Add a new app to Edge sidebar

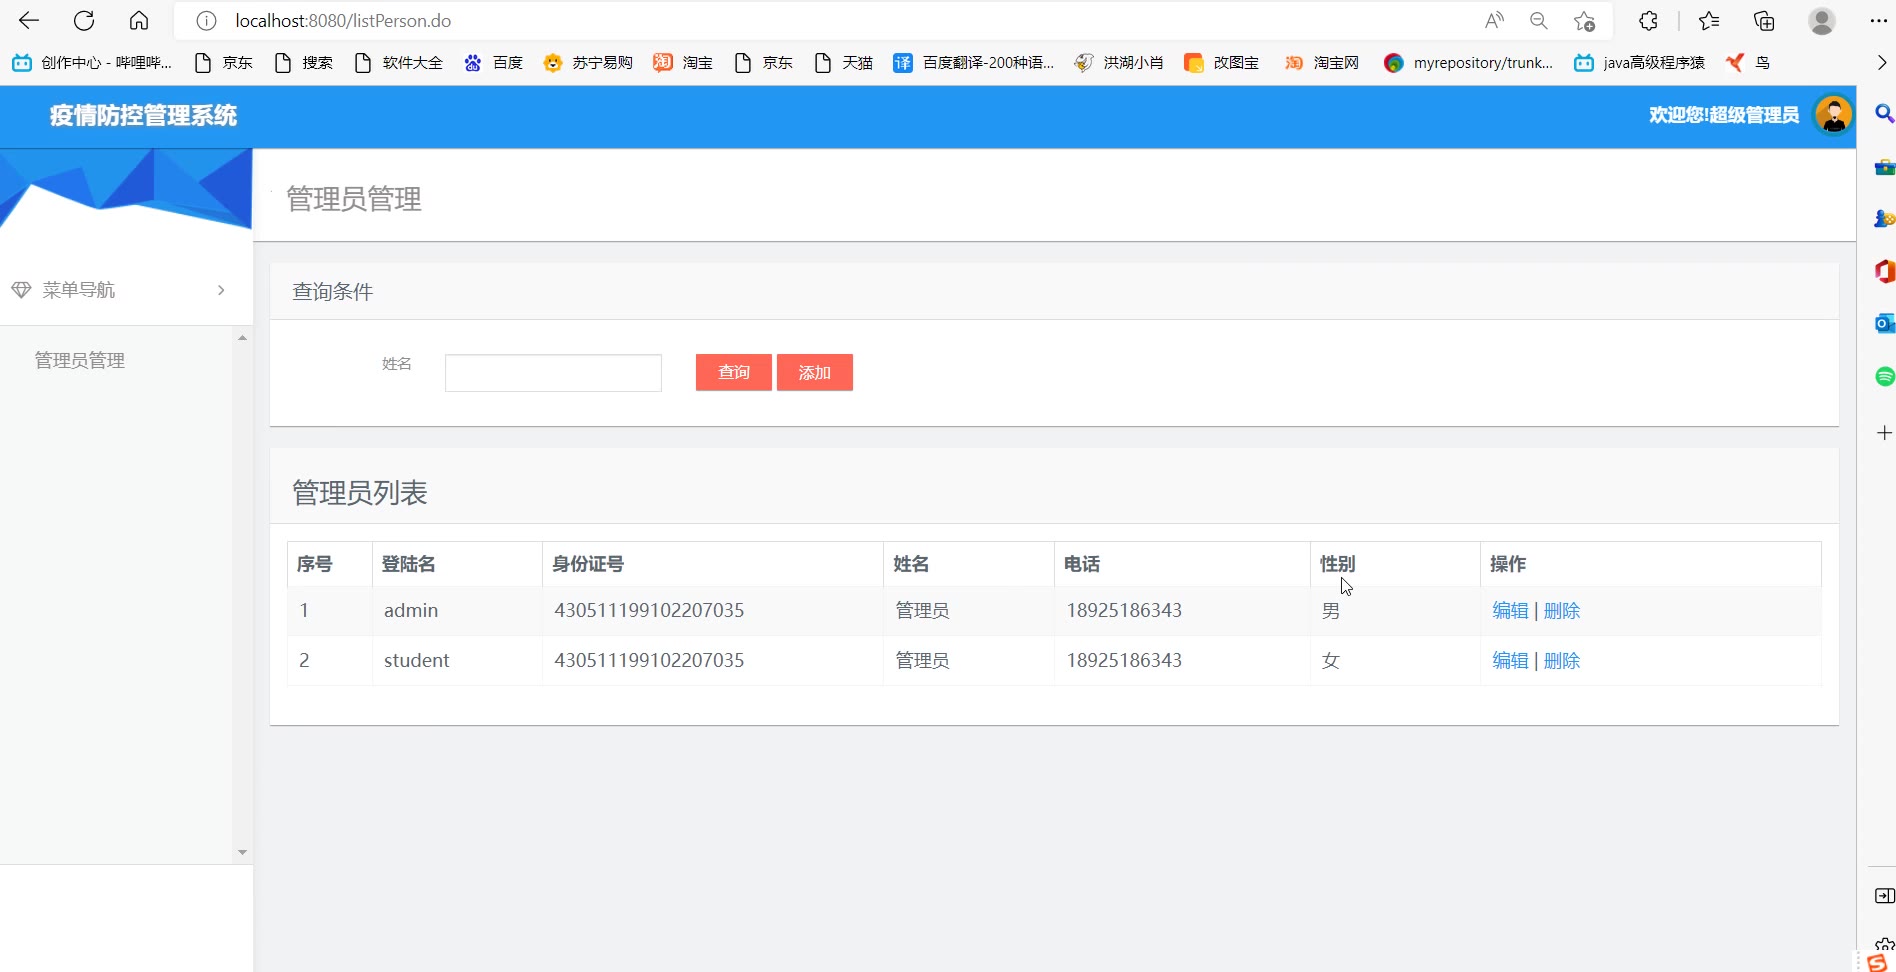(1884, 433)
